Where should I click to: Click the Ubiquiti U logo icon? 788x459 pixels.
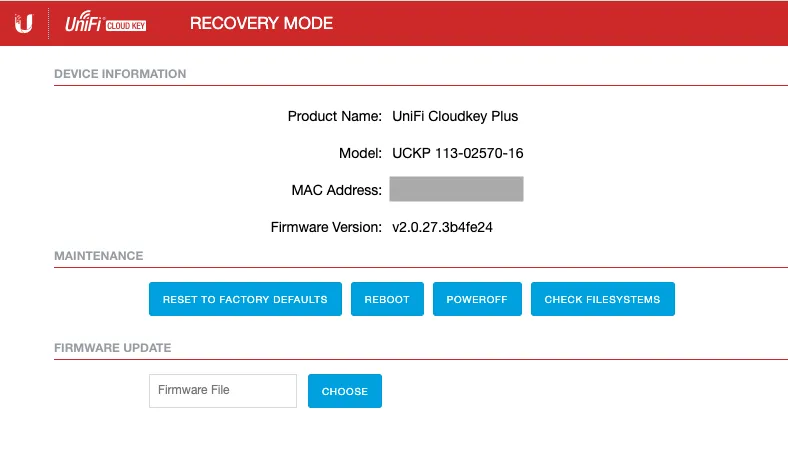point(24,23)
